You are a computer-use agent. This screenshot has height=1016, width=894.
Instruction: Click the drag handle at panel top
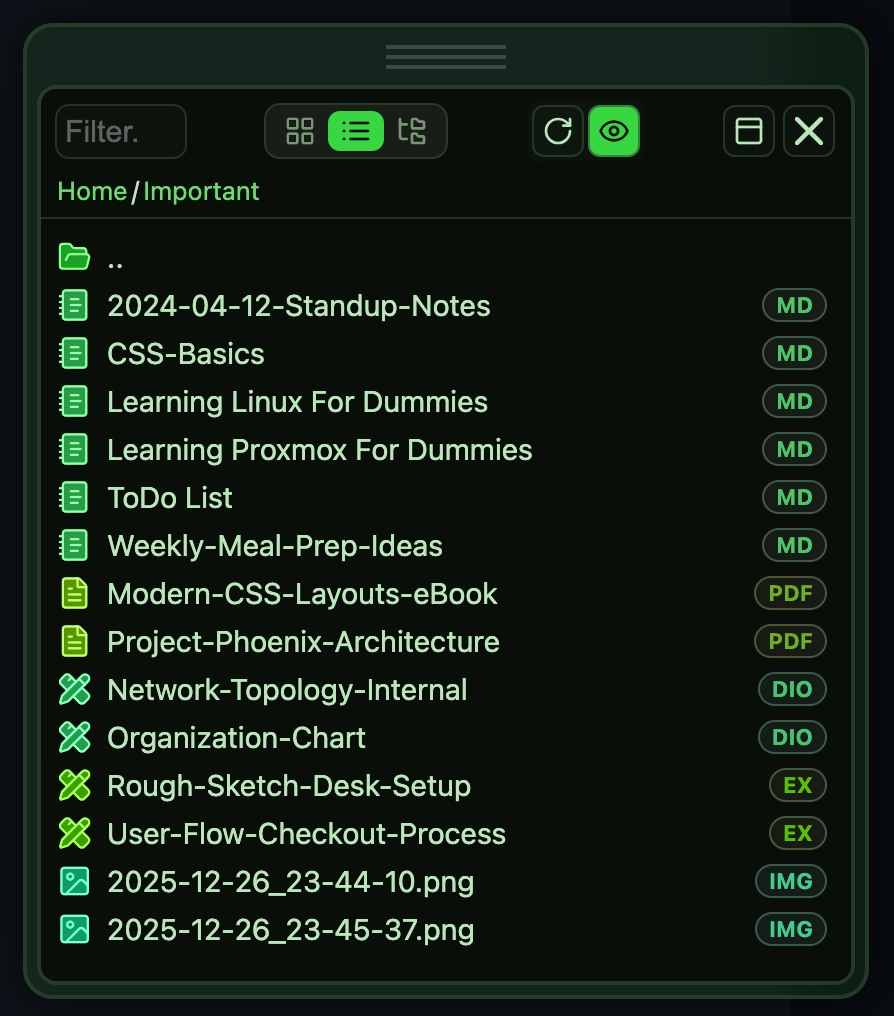pos(446,57)
